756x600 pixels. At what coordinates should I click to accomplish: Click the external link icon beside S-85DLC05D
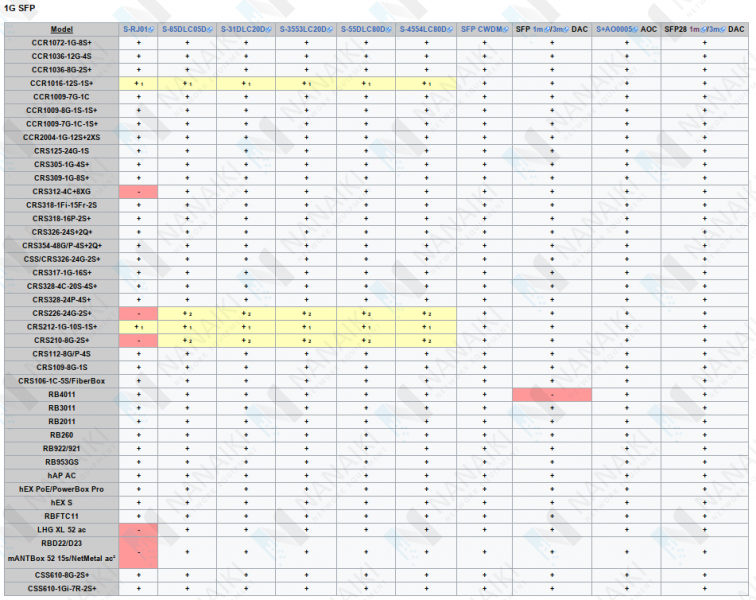[x=210, y=30]
